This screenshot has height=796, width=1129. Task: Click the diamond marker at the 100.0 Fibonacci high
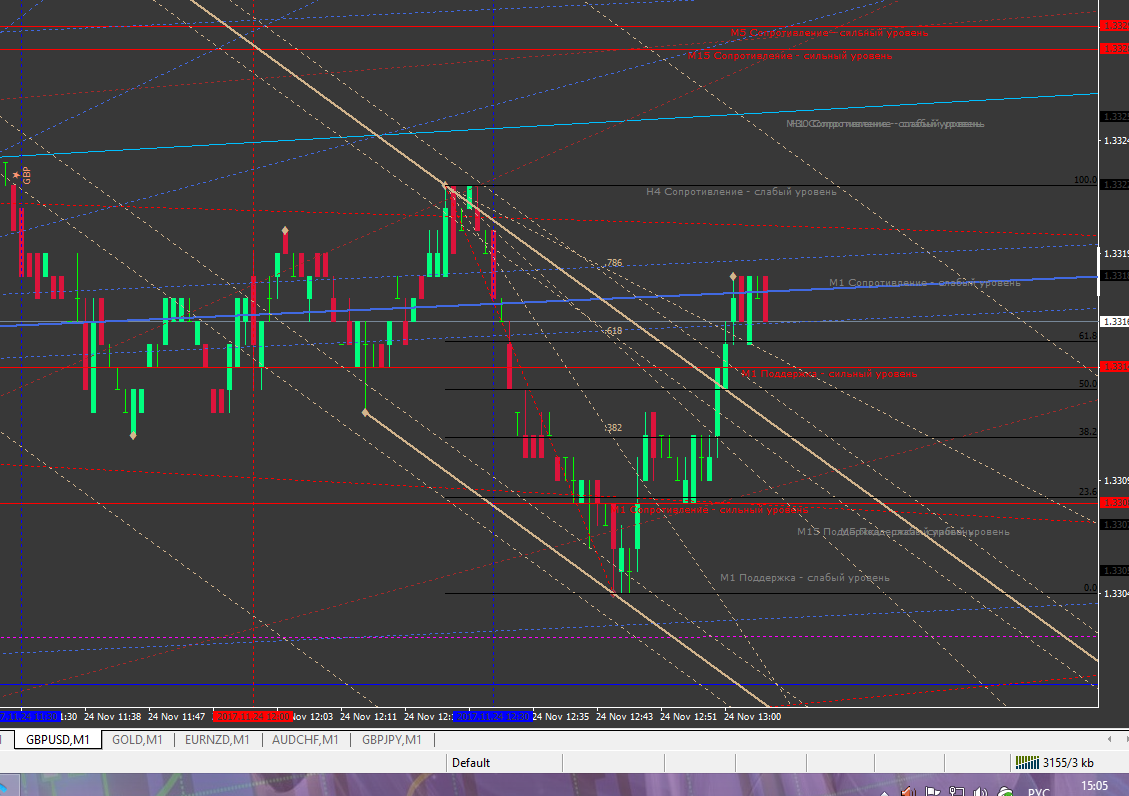[x=446, y=186]
